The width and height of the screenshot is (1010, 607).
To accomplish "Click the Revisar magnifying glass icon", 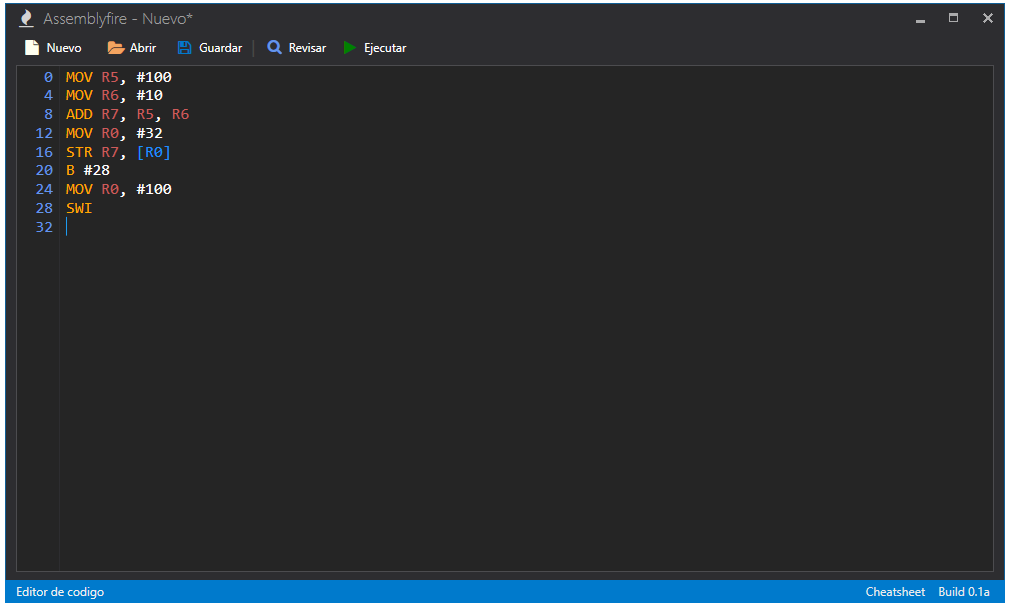I will (274, 48).
